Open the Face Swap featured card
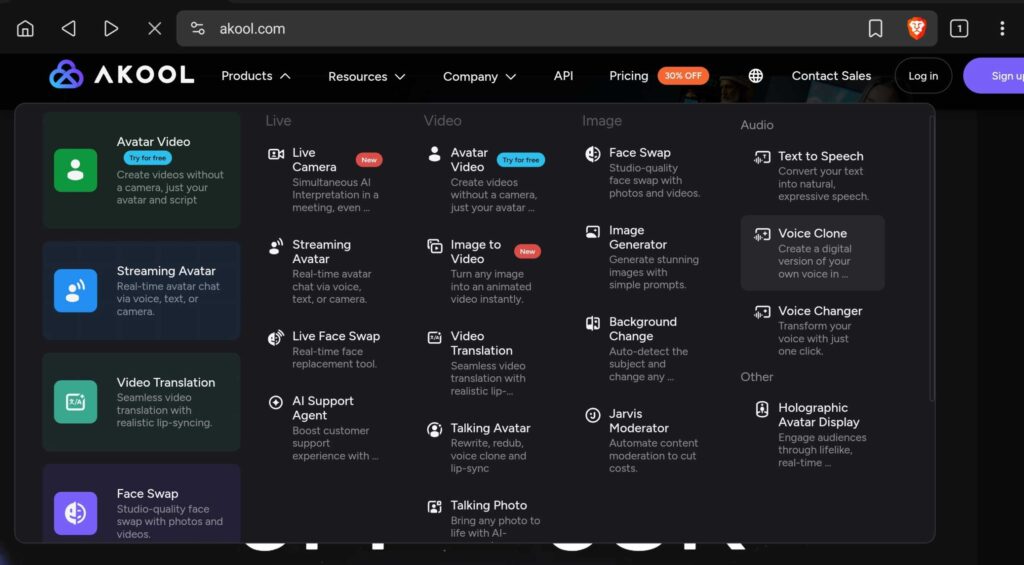This screenshot has width=1024, height=565. pyautogui.click(x=142, y=504)
